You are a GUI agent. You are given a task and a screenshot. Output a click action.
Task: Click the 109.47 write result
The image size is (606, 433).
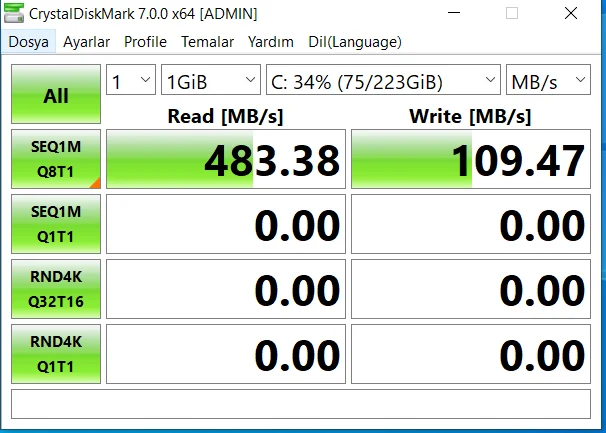tap(471, 159)
